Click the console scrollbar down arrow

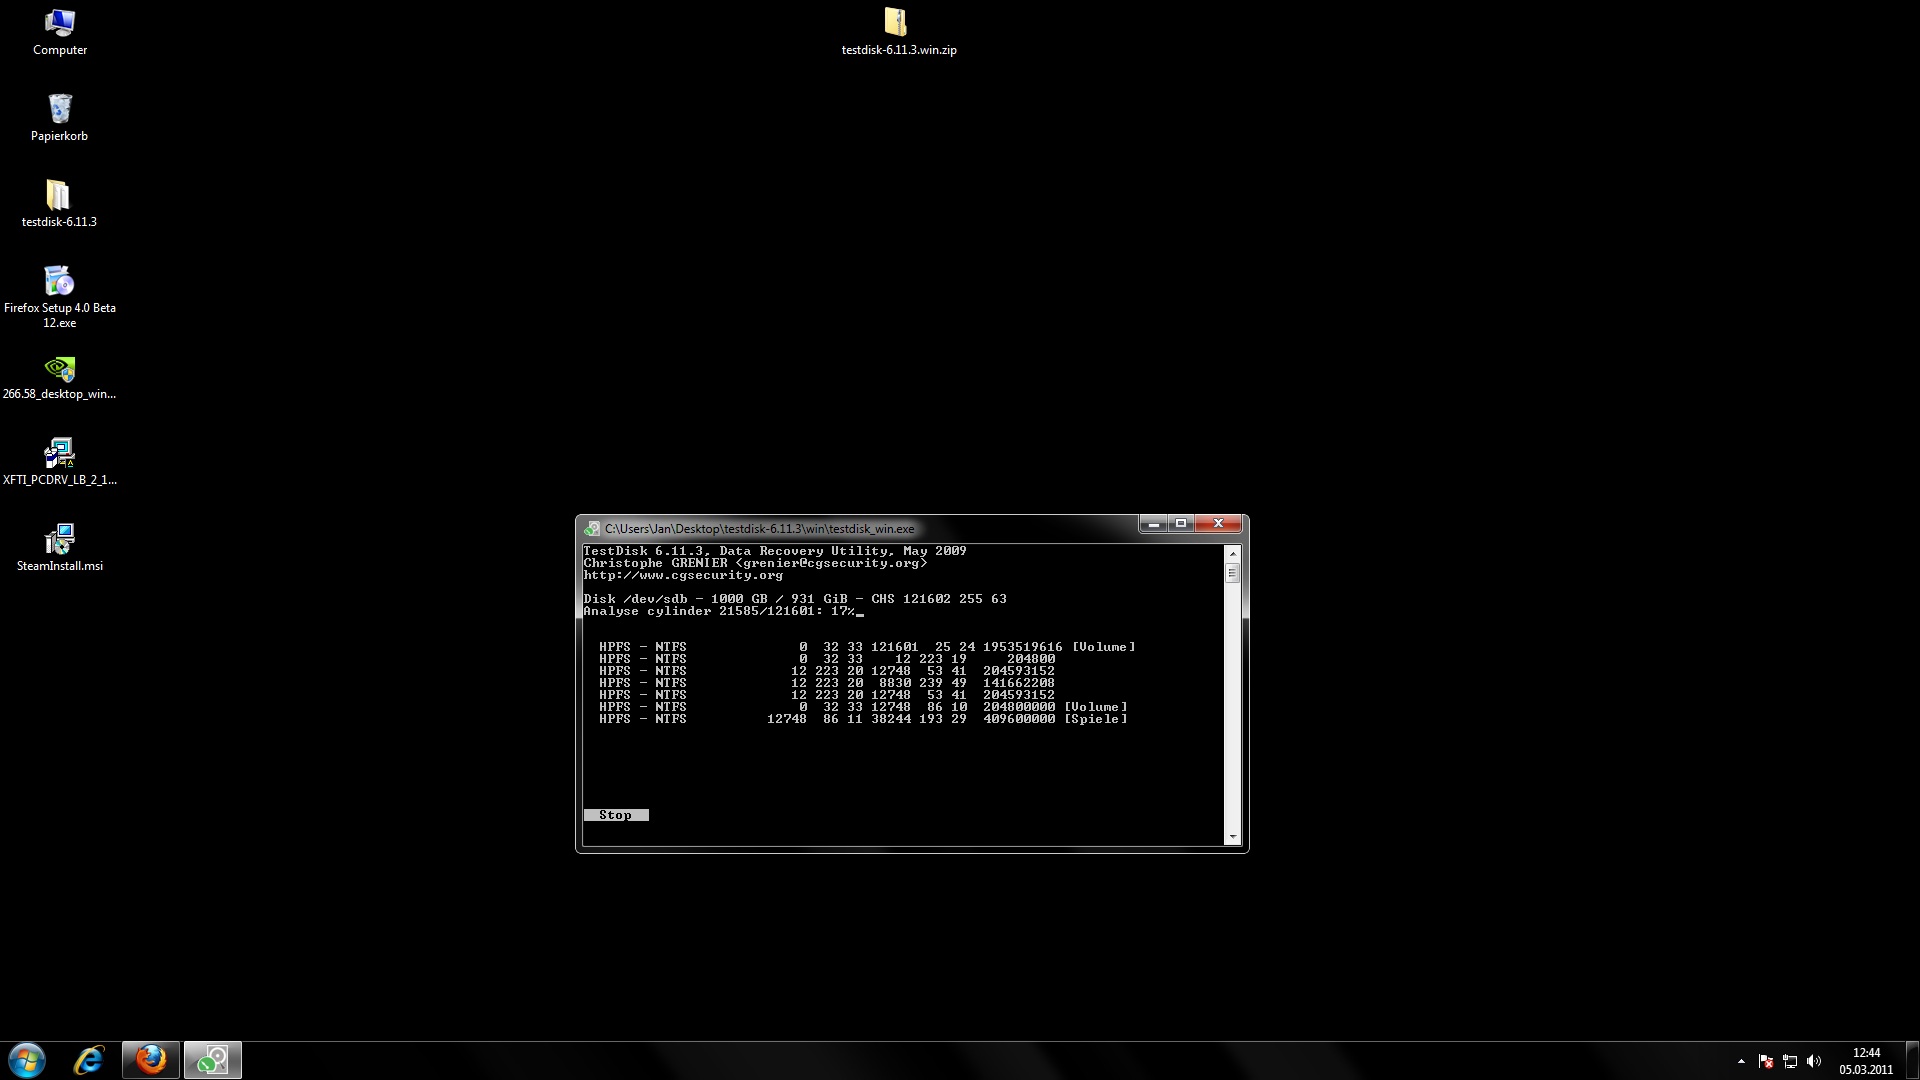coord(1232,837)
